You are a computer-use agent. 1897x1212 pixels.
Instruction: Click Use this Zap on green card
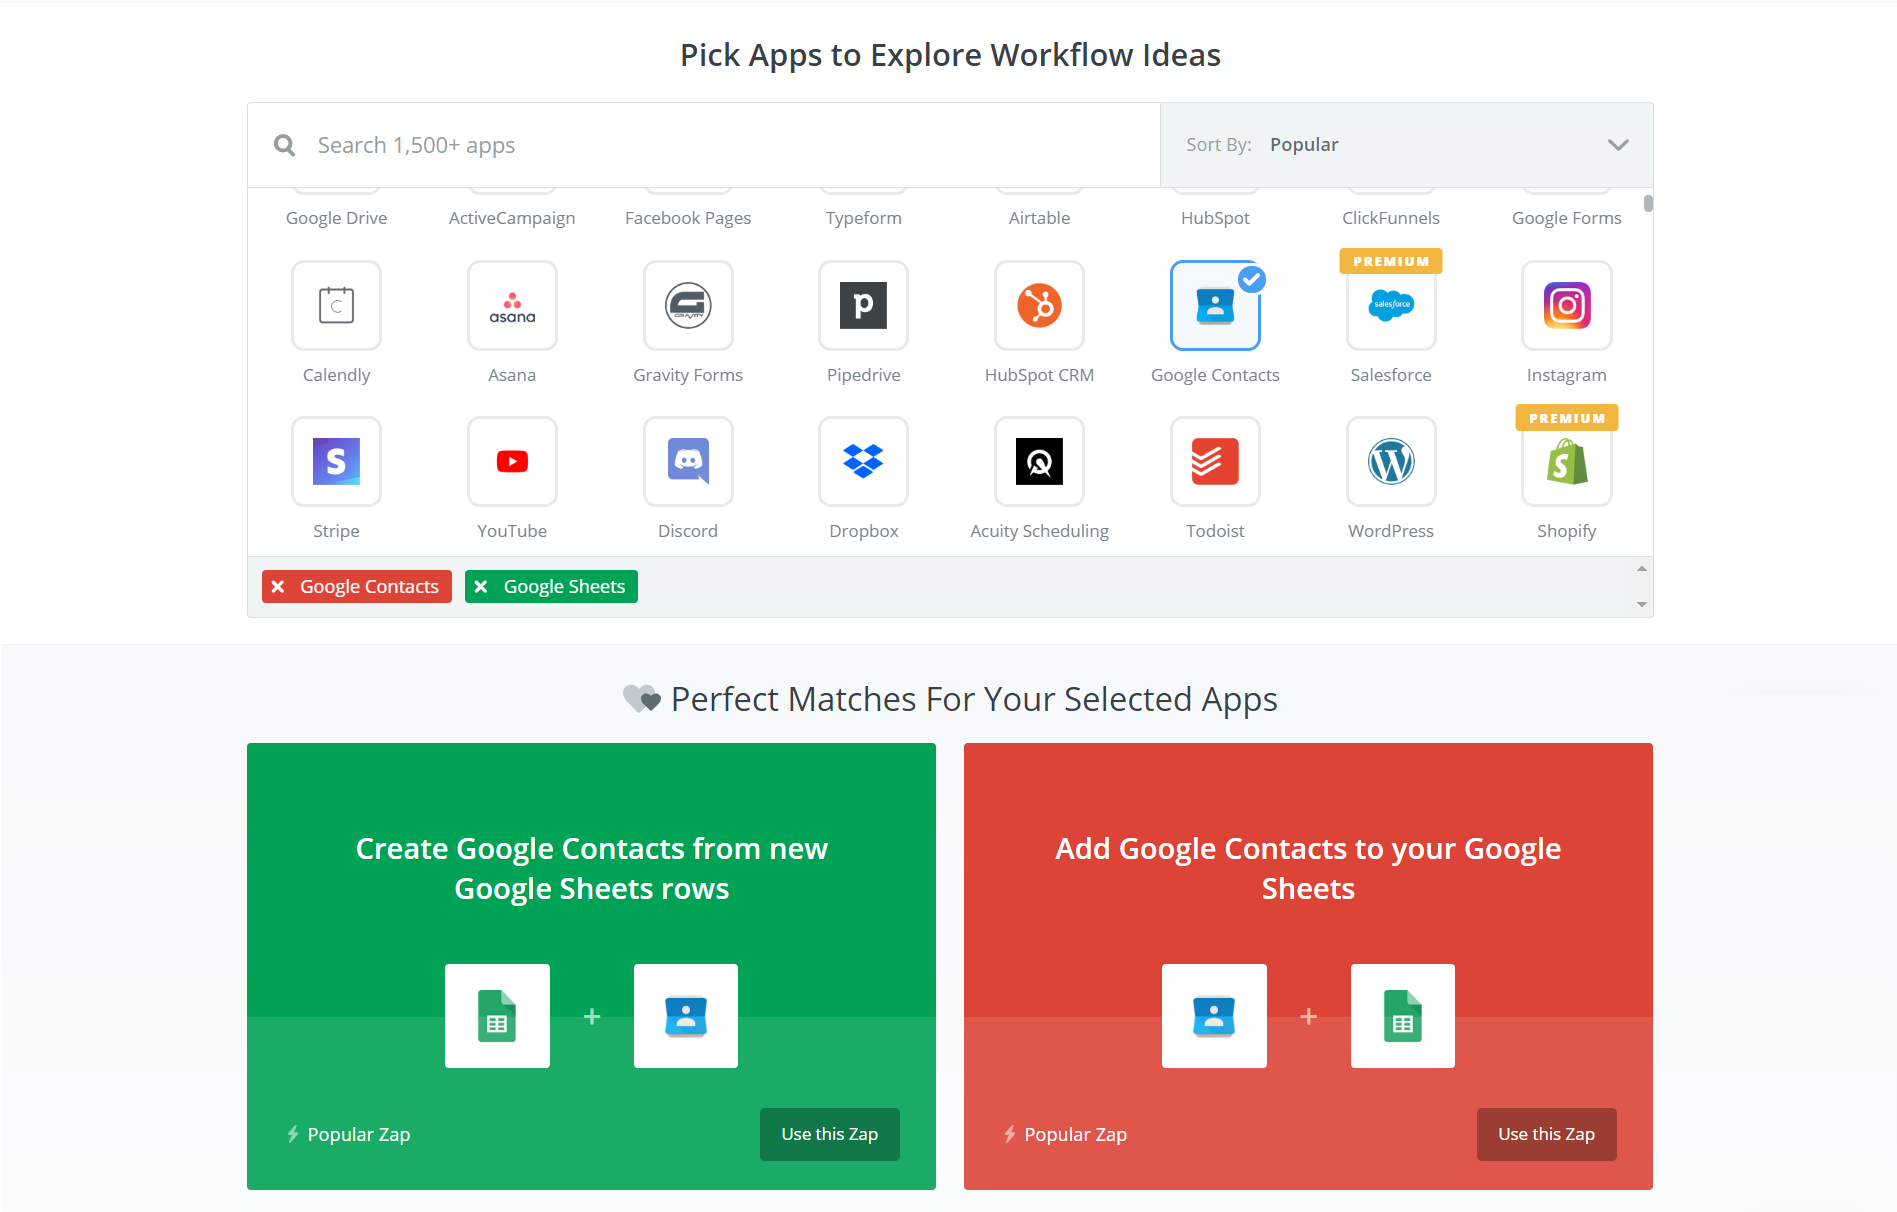[829, 1134]
